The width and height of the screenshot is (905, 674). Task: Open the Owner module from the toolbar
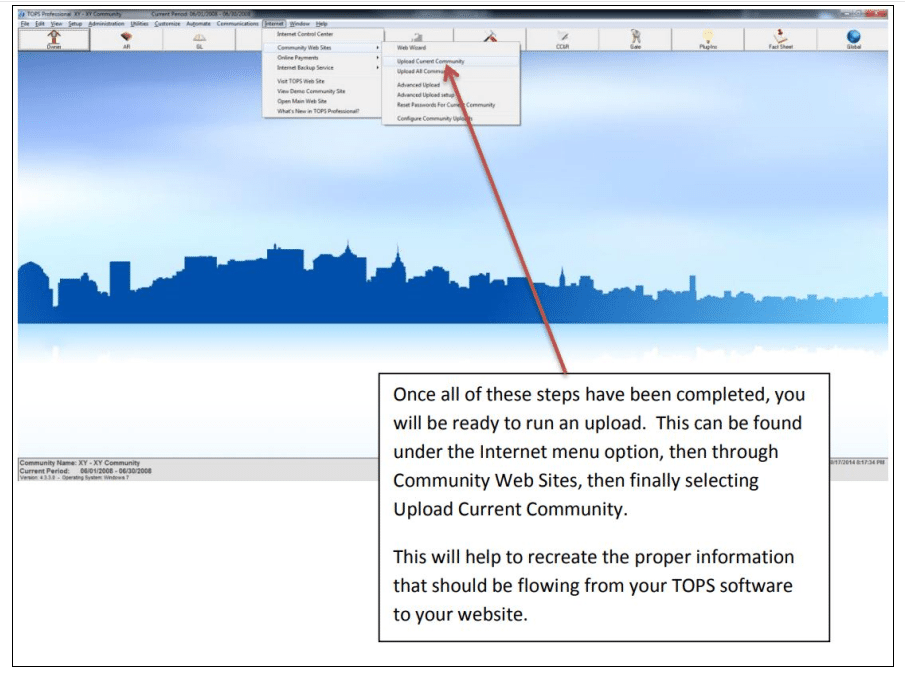point(54,39)
